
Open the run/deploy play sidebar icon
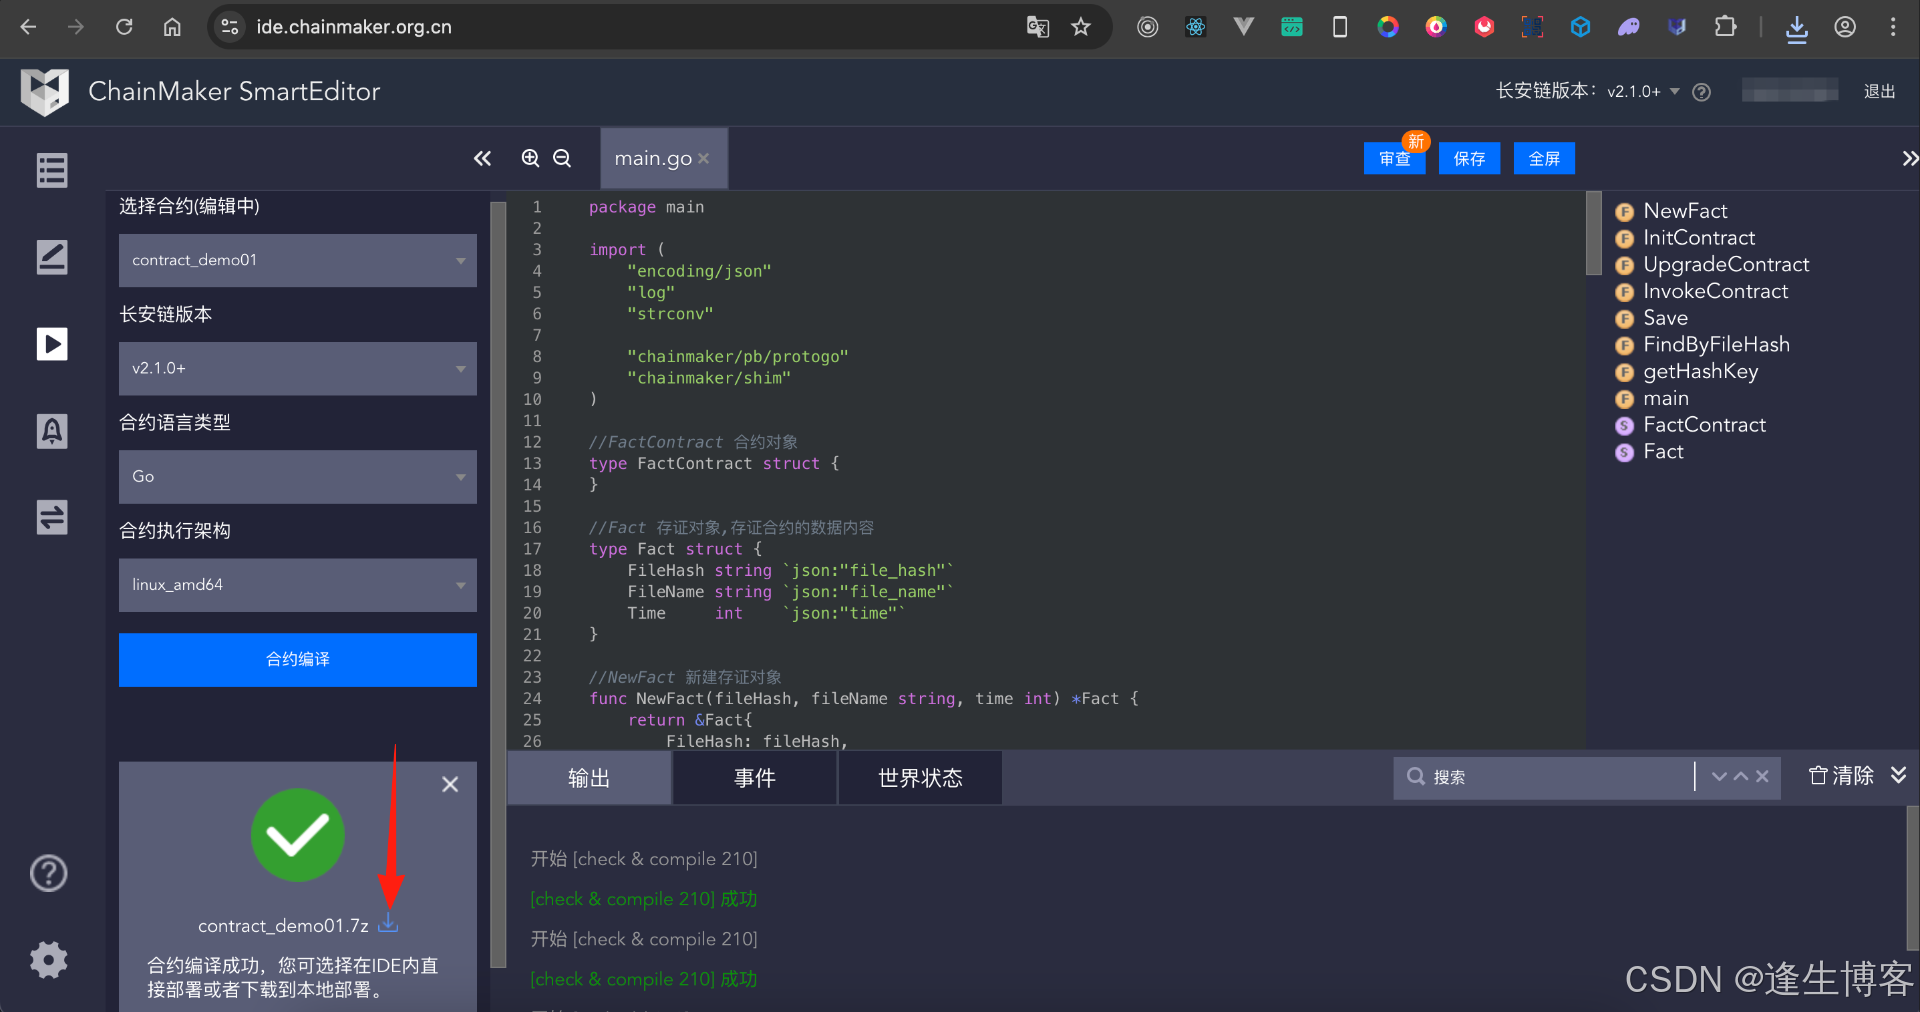(52, 344)
